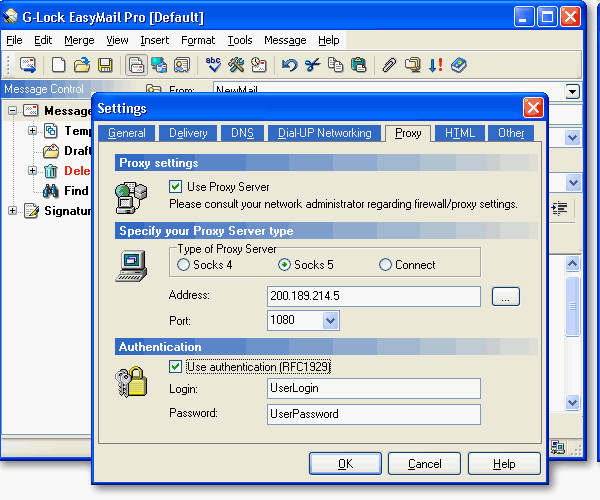Open settings via crossed tools icon

[x=236, y=65]
